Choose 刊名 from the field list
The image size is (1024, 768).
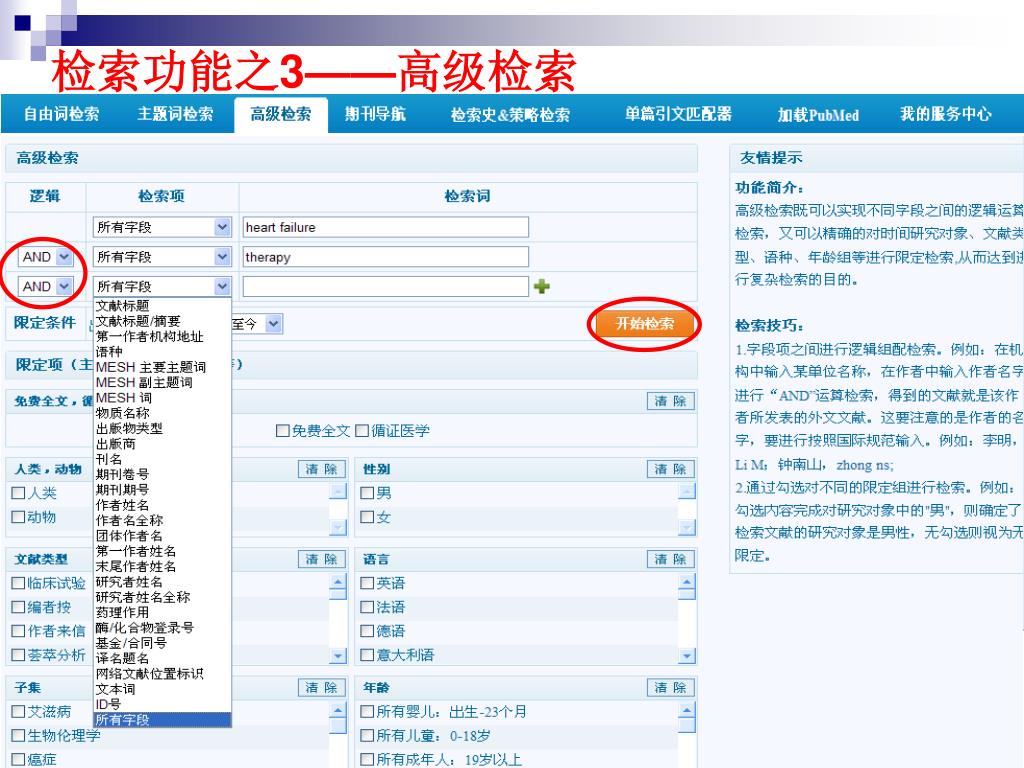coord(162,459)
